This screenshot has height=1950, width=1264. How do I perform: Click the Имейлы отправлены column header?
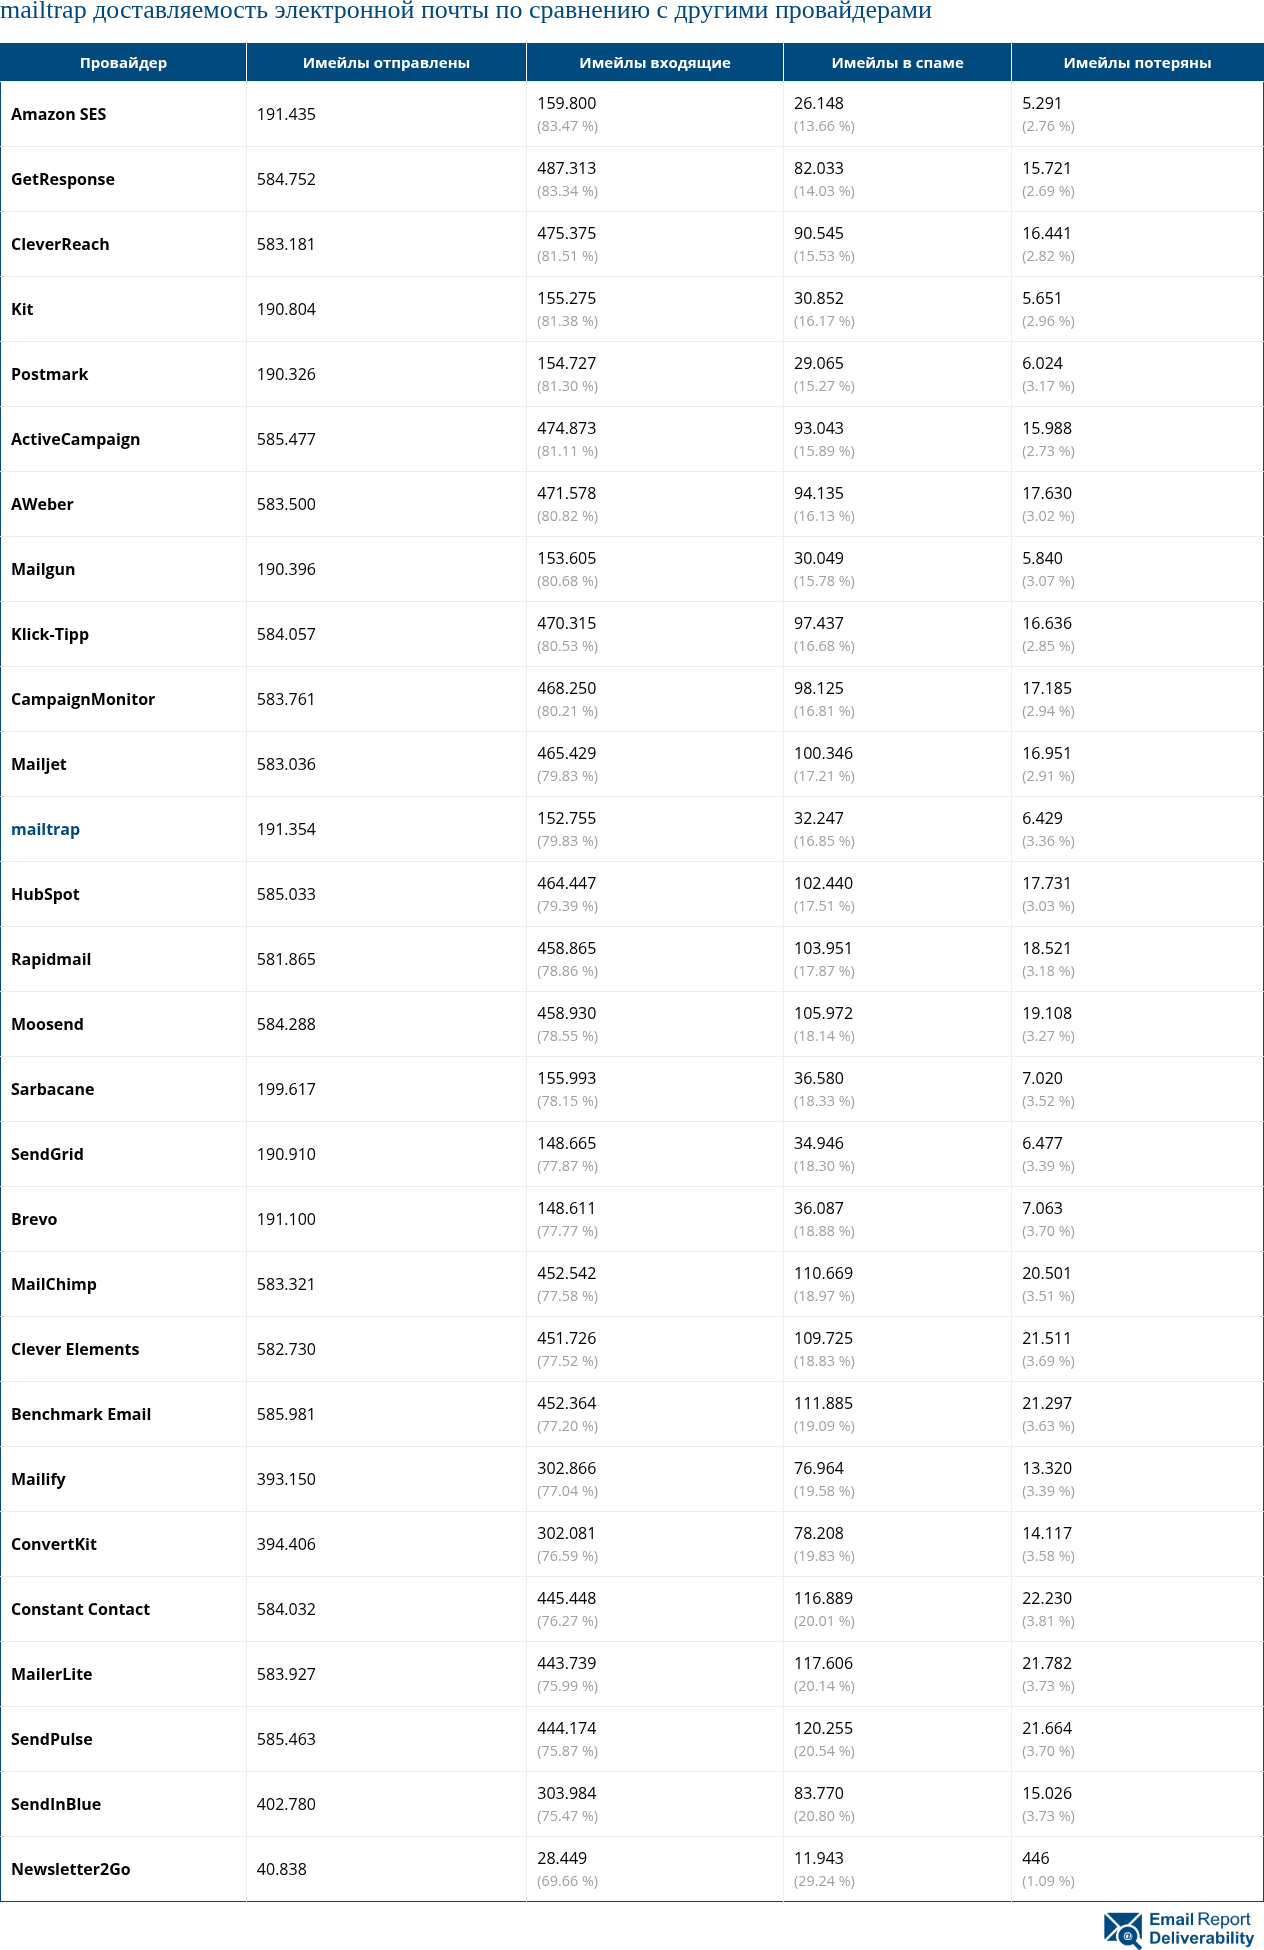[x=386, y=62]
